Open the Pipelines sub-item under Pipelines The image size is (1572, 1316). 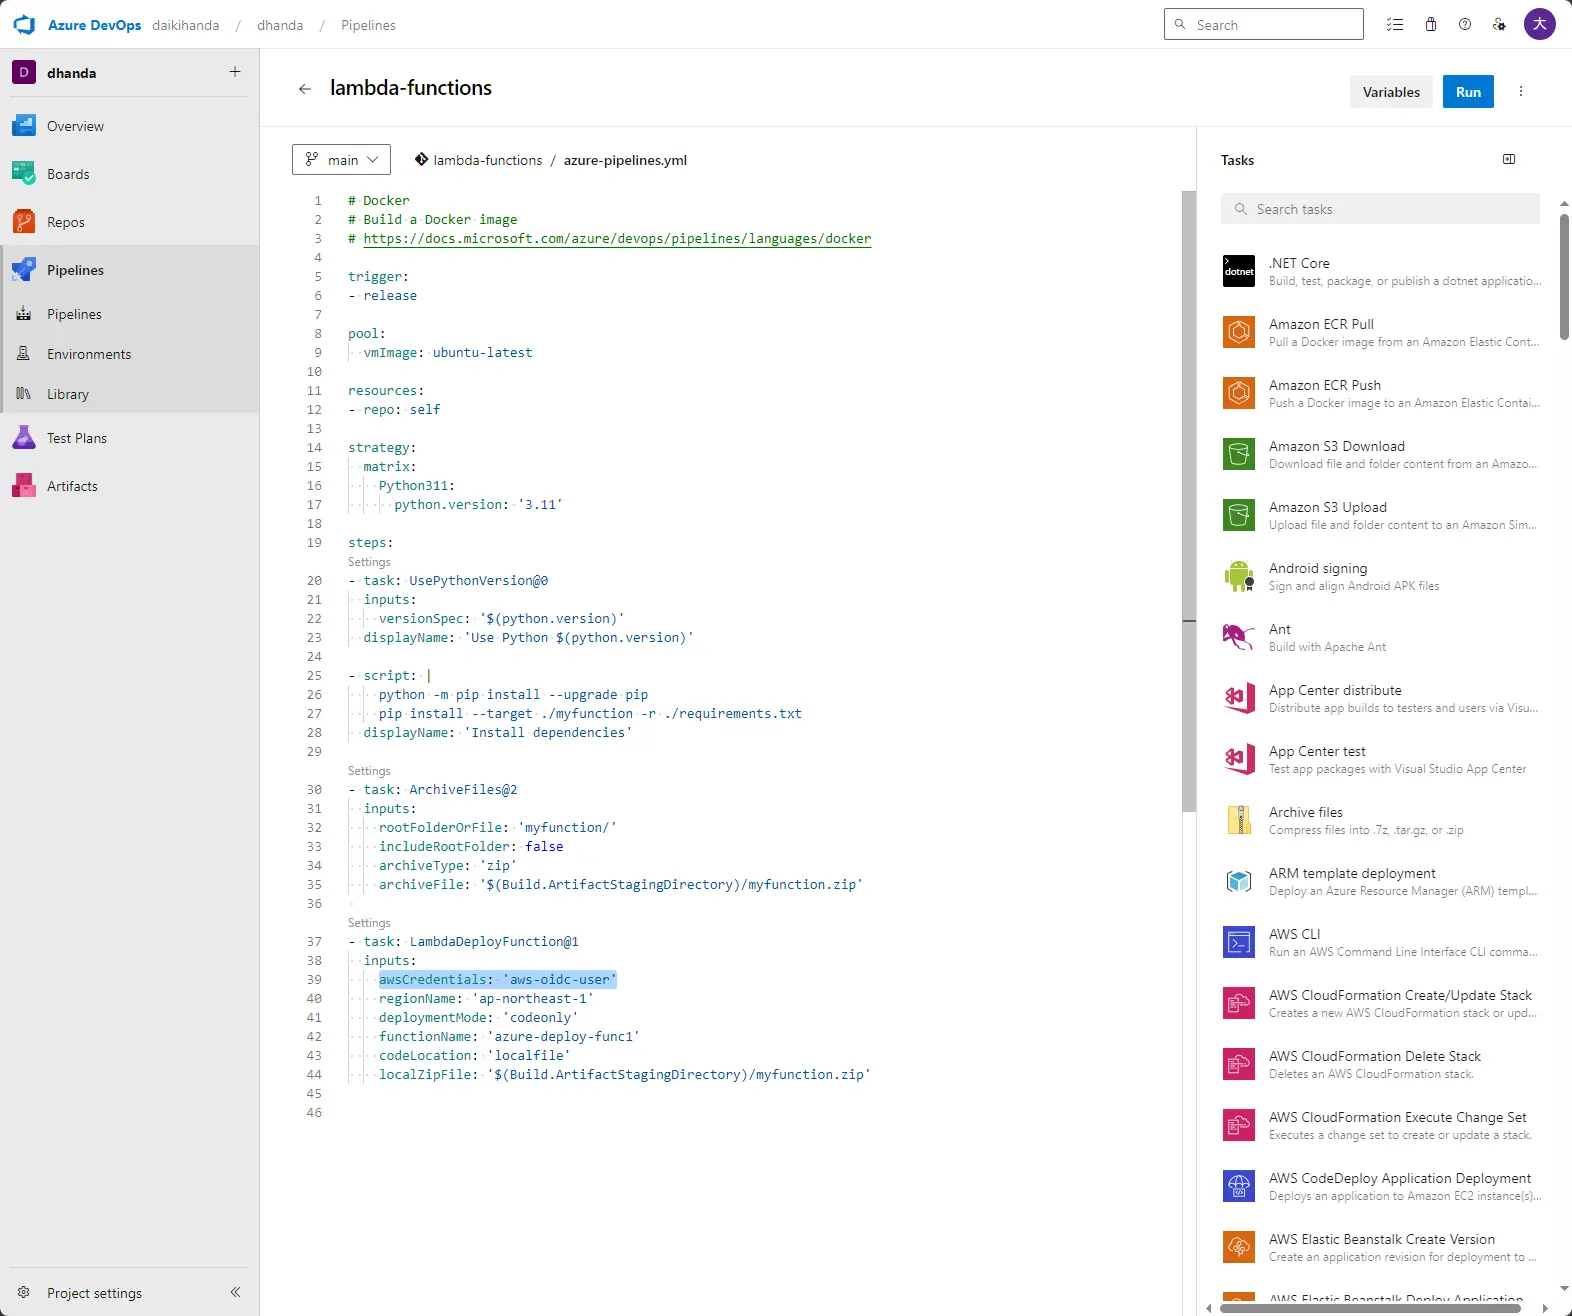pyautogui.click(x=130, y=314)
